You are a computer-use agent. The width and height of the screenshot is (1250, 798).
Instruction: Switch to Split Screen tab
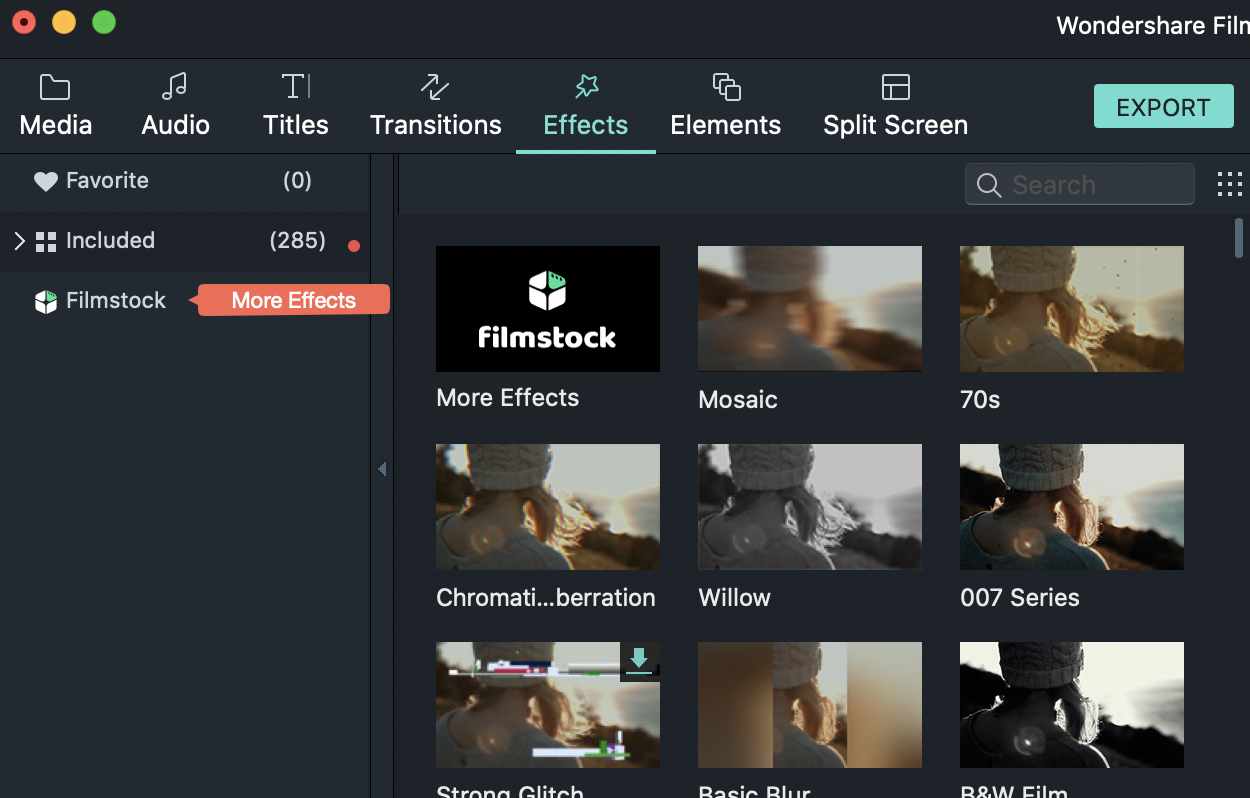point(895,106)
